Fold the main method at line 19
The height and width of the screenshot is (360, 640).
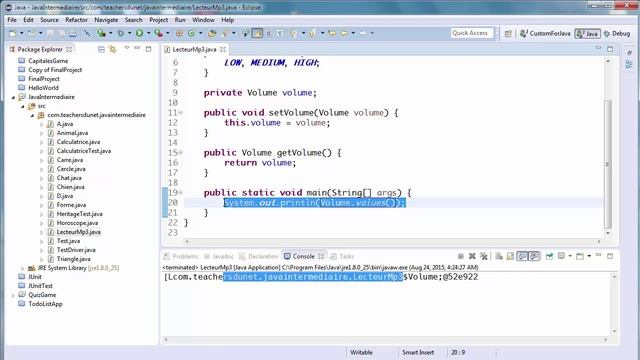click(x=180, y=192)
